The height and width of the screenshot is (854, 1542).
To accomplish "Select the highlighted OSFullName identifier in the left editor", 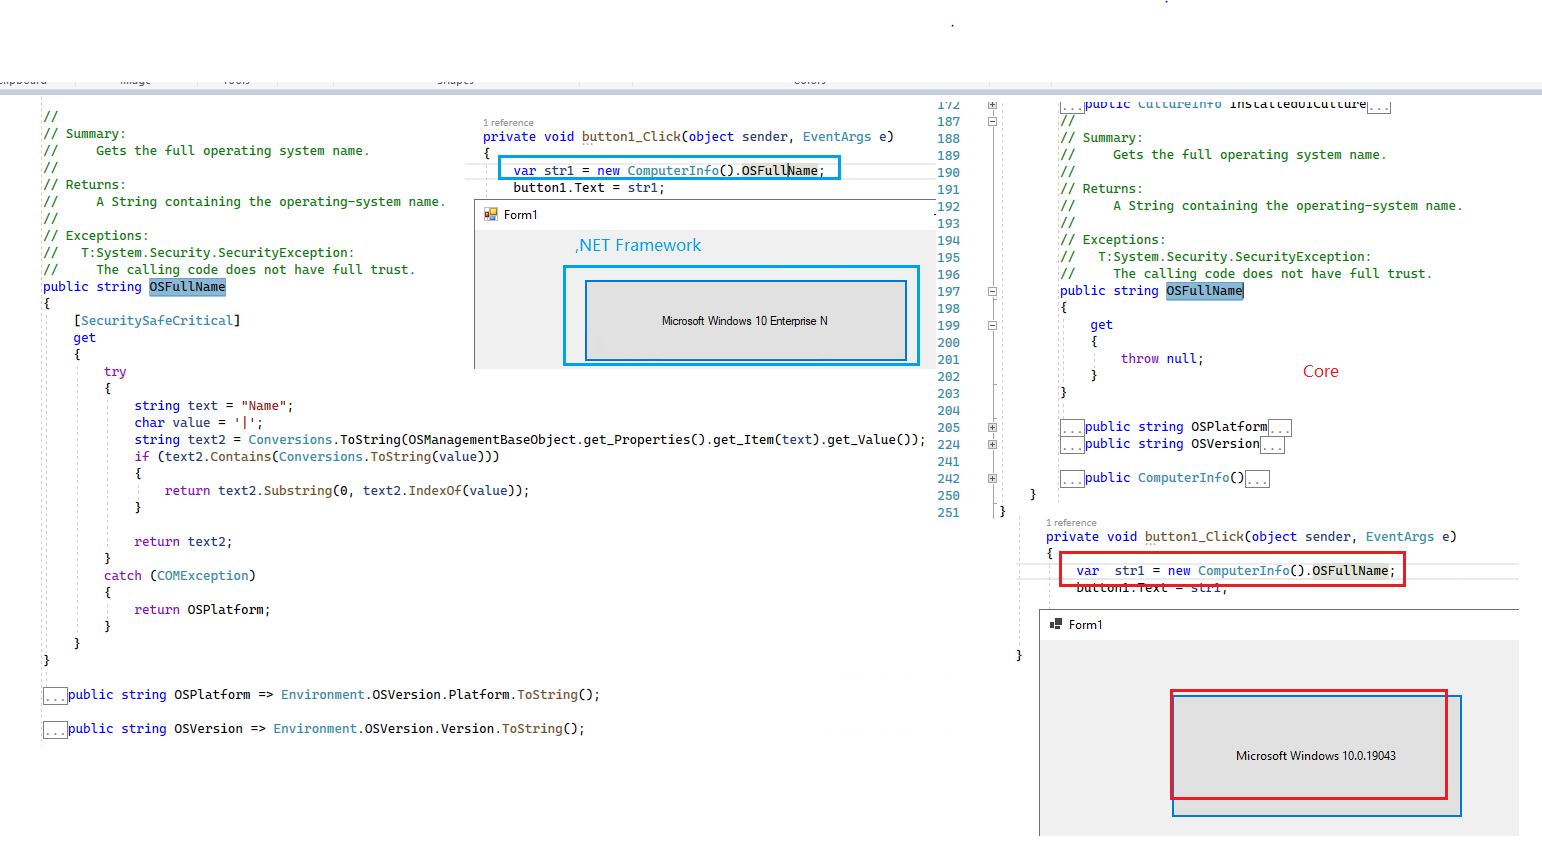I will 187,286.
